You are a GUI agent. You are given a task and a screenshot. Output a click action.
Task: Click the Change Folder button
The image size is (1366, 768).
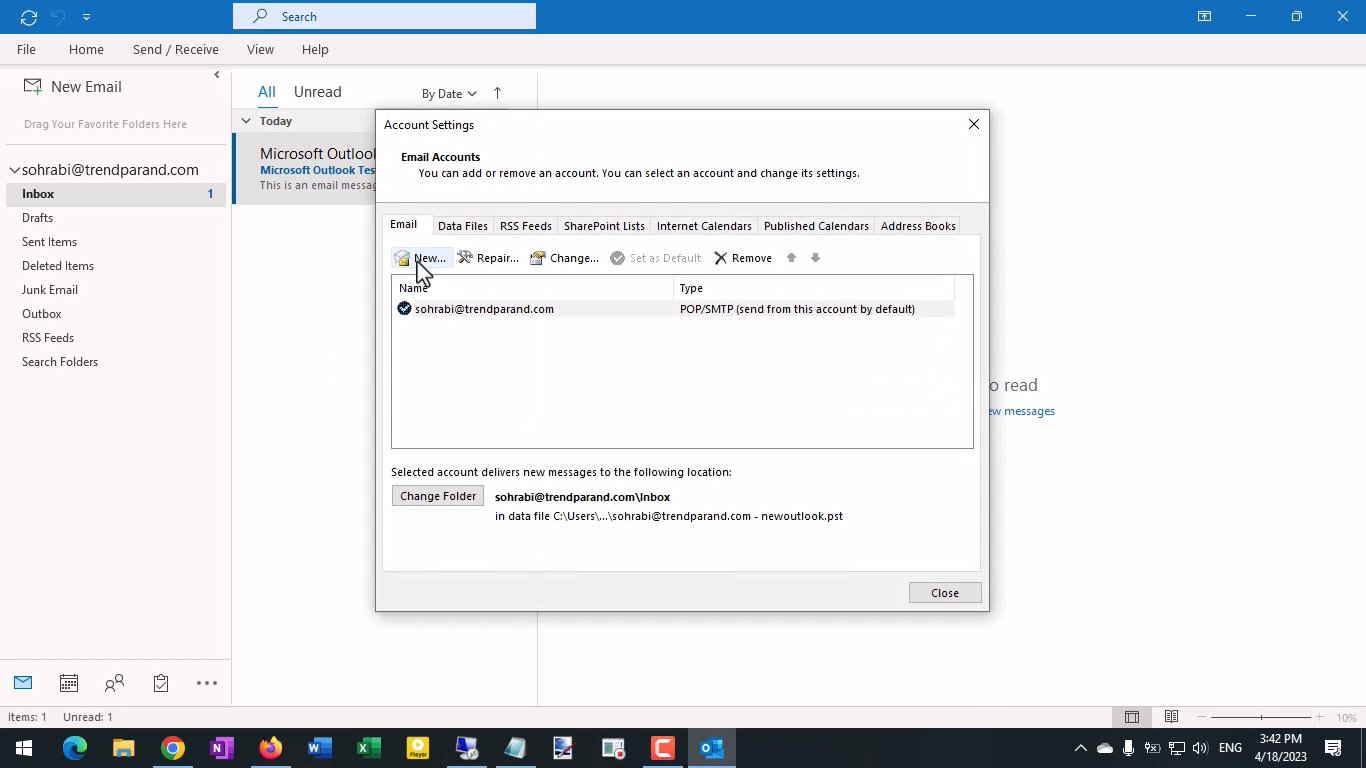pos(438,496)
